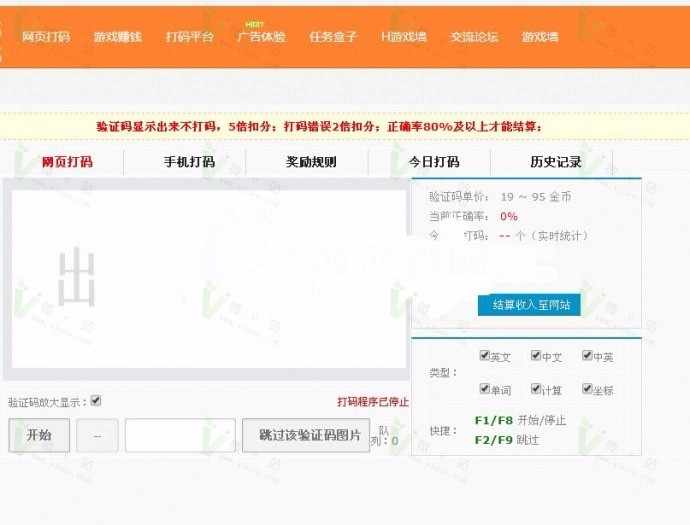Switch to the red 网页打码 tab
Screen dimensions: 690x525
click(67, 162)
